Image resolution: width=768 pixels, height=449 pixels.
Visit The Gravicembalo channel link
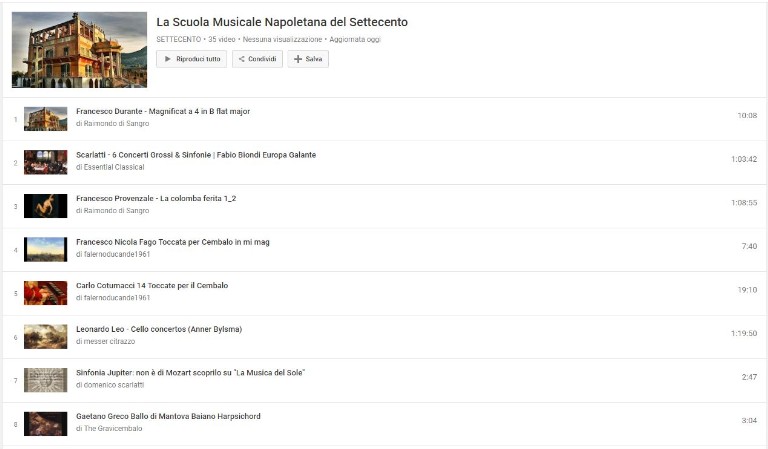(113, 429)
